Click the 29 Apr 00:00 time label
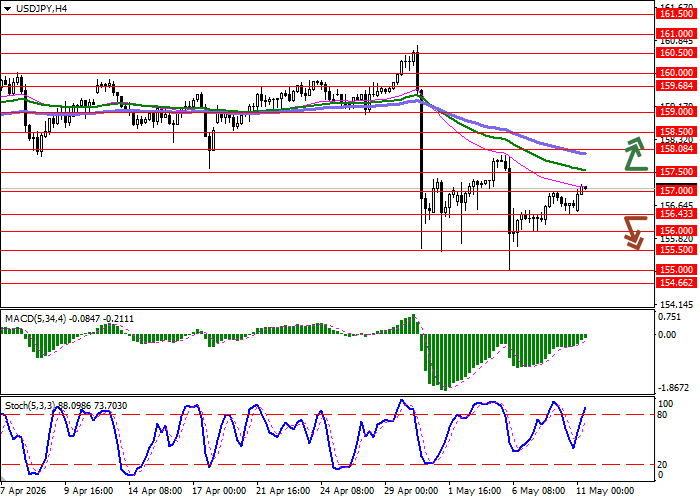Screen dimensions: 700x500 pyautogui.click(x=412, y=491)
